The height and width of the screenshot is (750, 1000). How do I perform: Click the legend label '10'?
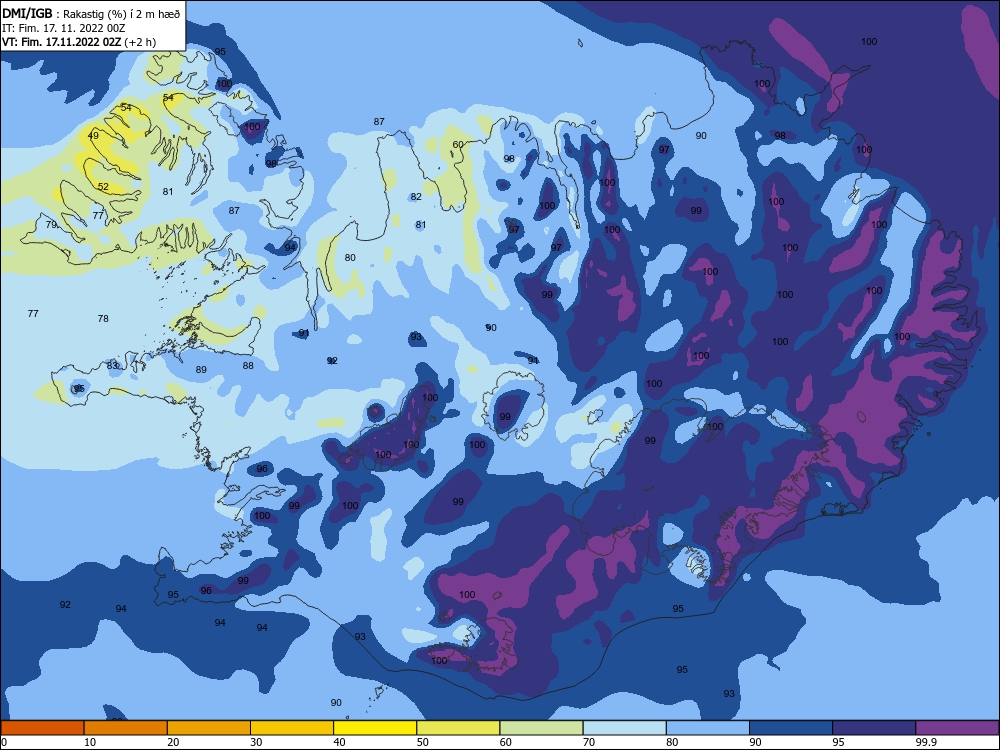(x=90, y=742)
